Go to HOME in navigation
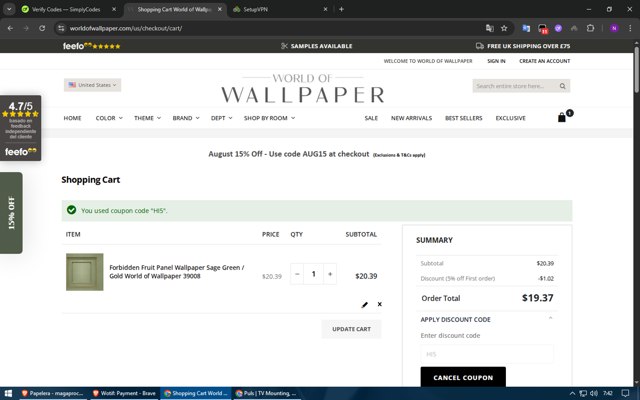This screenshot has width=640, height=400. coord(72,118)
